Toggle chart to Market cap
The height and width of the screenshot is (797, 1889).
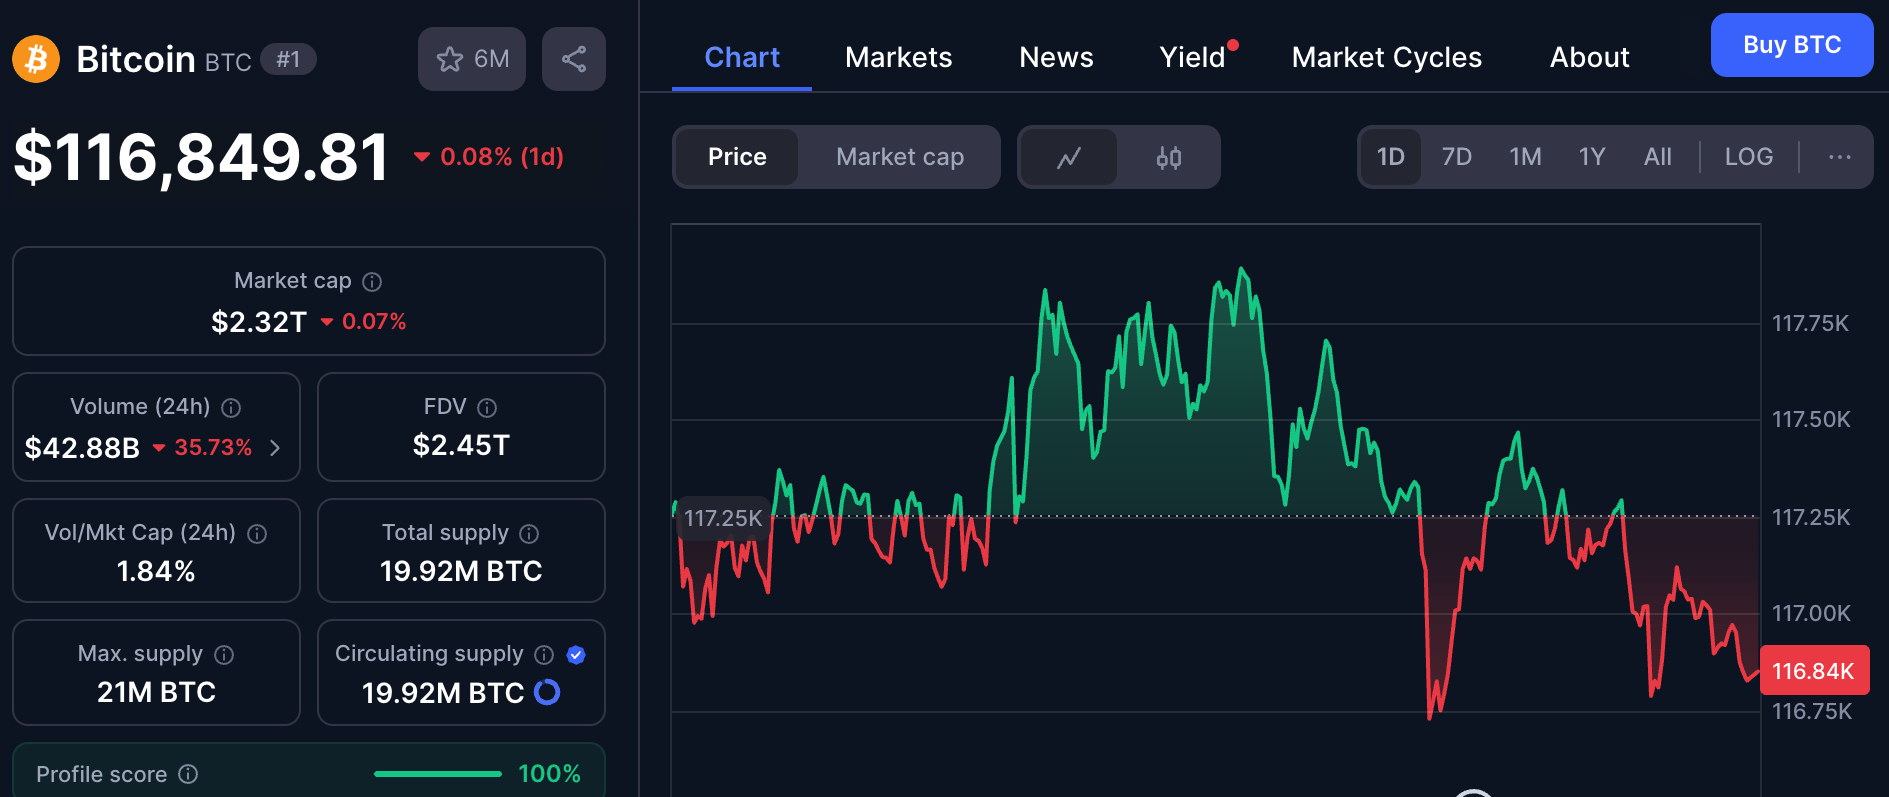tap(899, 157)
